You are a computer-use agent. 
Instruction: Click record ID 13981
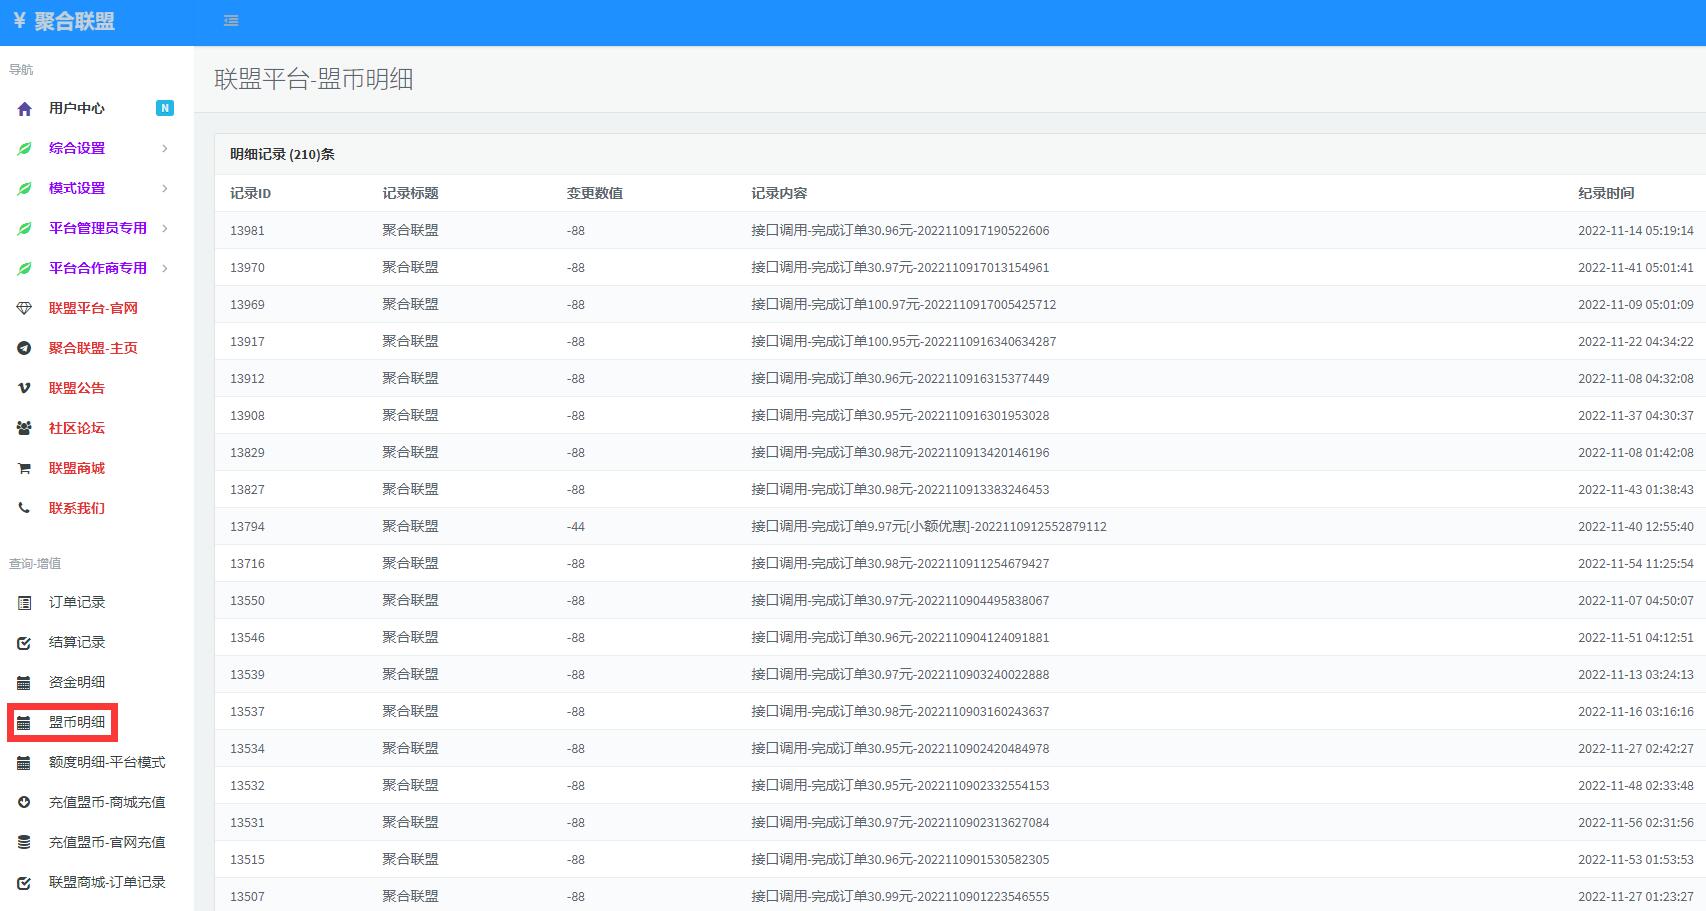[x=247, y=230]
